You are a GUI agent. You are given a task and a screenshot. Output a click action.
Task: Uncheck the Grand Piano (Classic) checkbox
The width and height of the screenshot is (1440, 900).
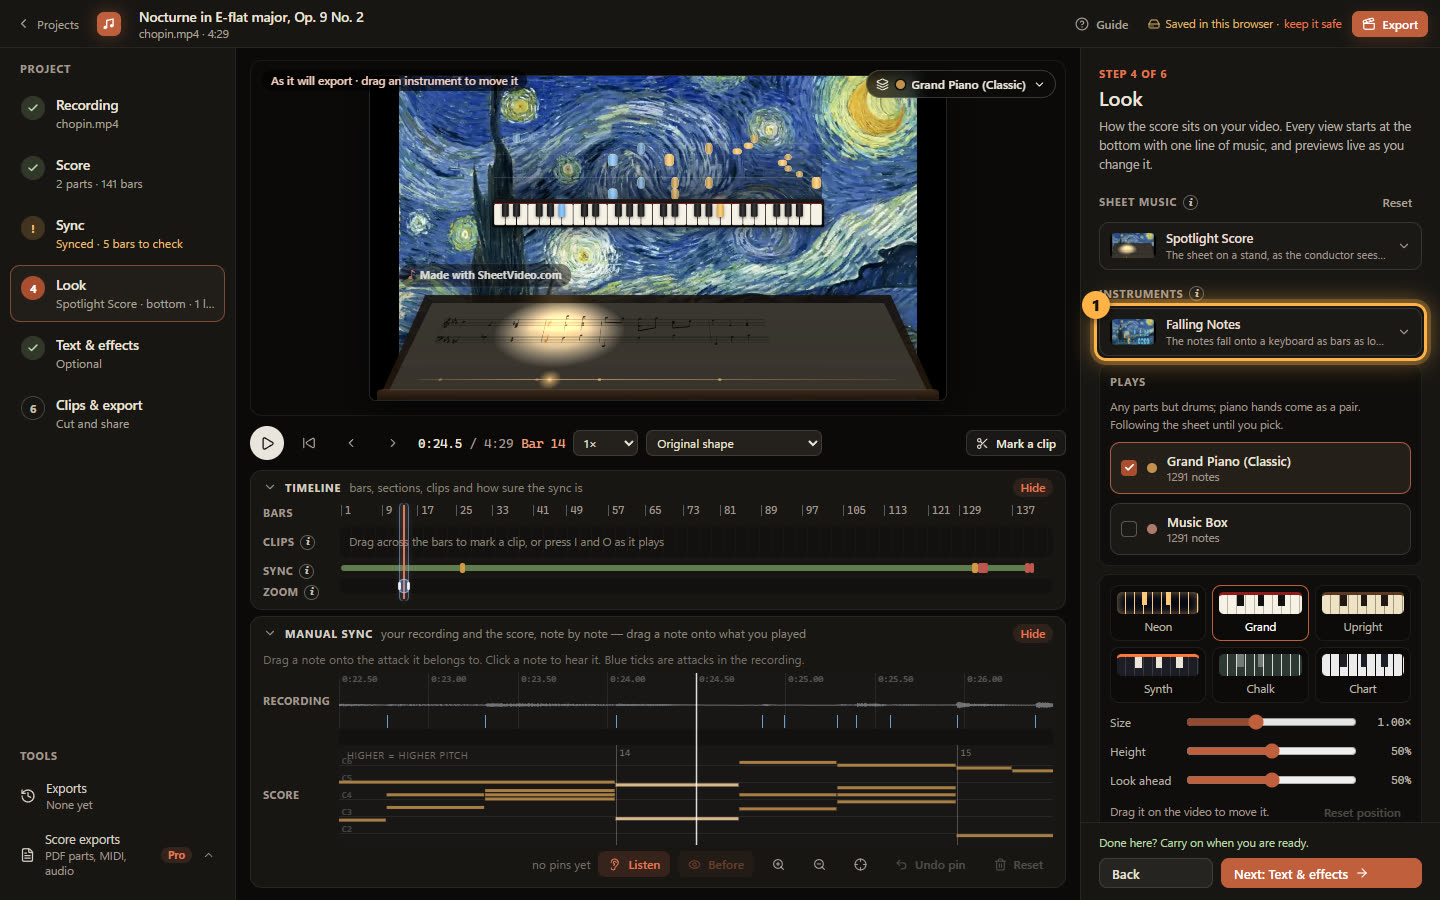coord(1129,468)
